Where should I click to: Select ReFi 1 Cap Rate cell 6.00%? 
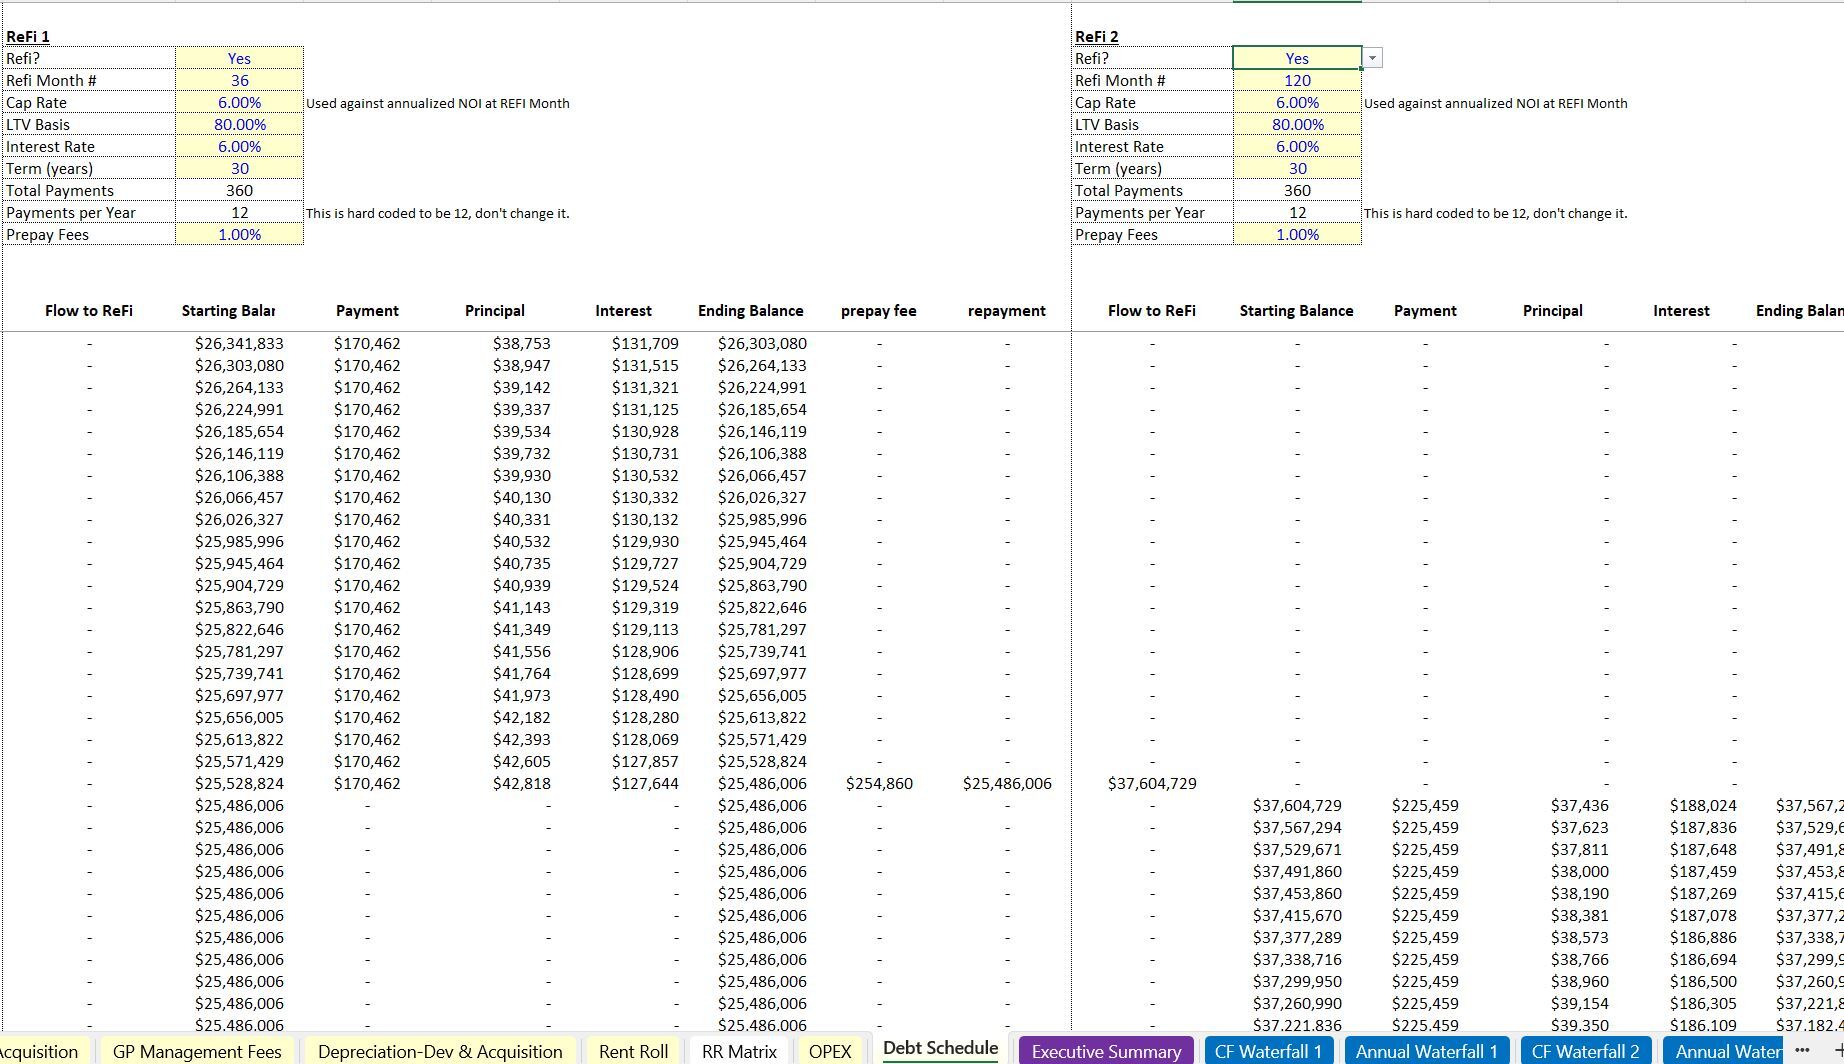click(239, 102)
